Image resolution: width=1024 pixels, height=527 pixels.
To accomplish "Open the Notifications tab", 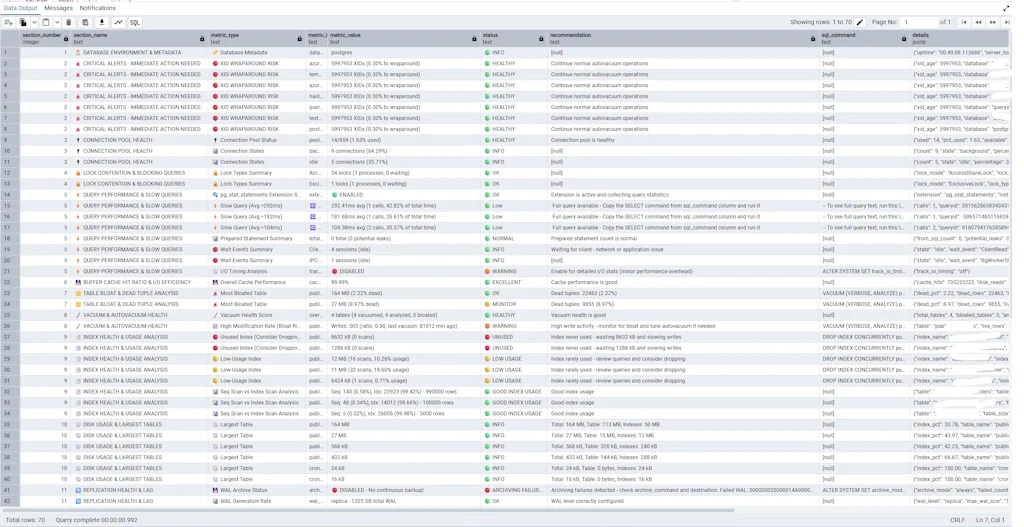I will pyautogui.click(x=98, y=8).
